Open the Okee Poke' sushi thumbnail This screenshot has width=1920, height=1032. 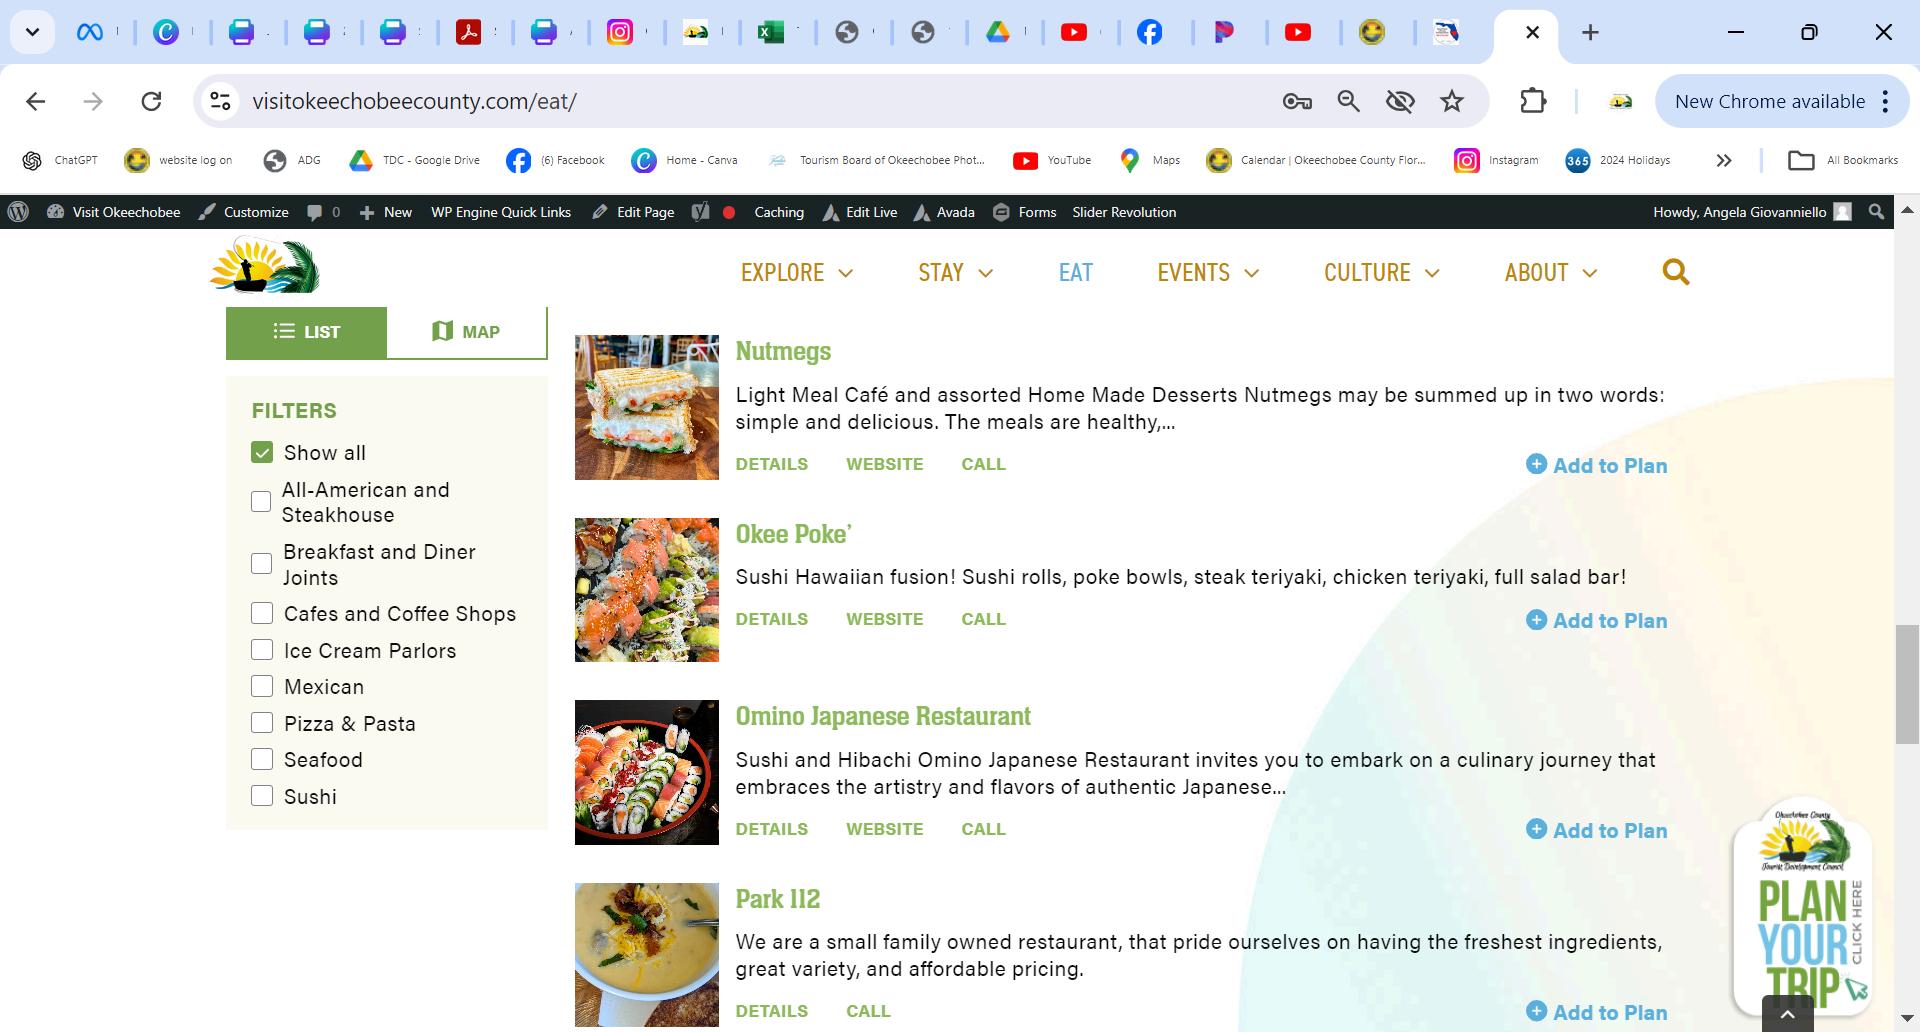pyautogui.click(x=647, y=590)
